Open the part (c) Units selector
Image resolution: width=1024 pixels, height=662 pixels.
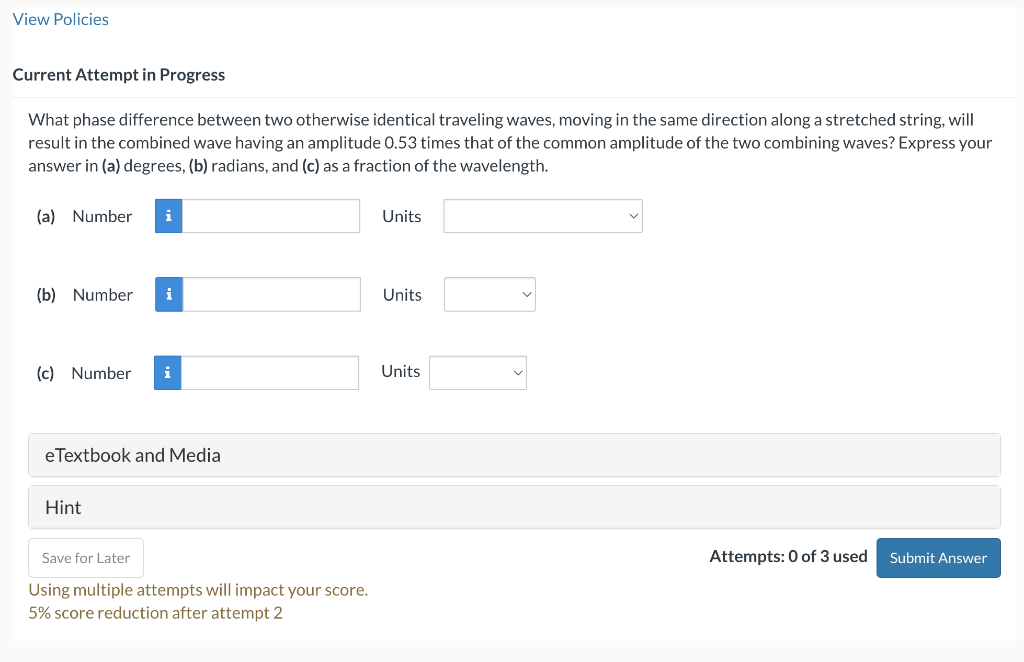click(x=478, y=373)
